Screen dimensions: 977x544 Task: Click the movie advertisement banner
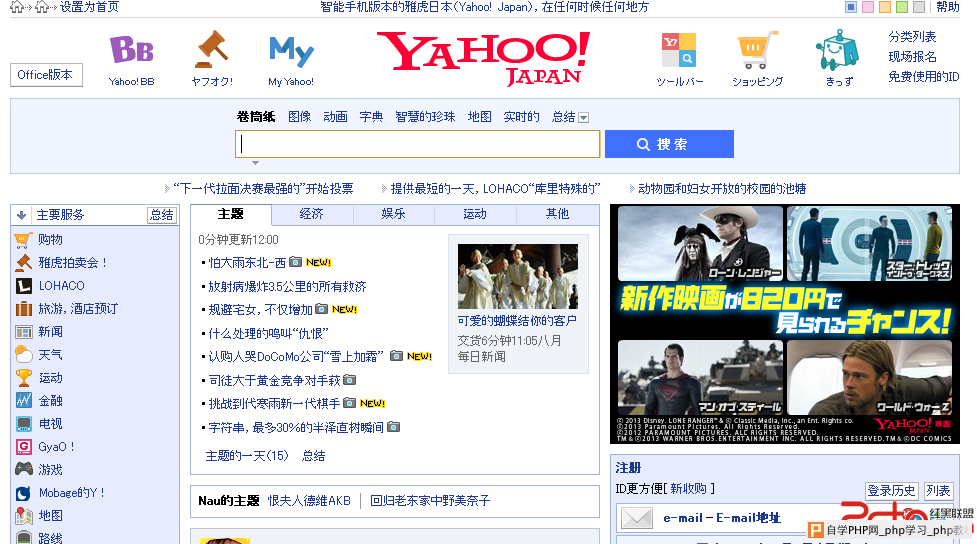pos(784,324)
